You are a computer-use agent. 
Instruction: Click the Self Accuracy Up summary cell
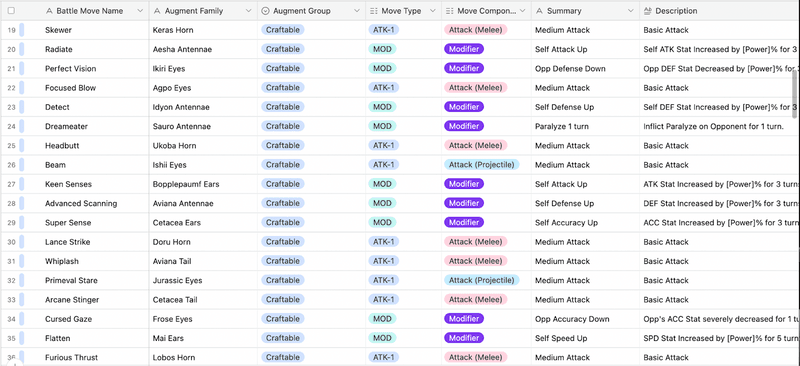pyautogui.click(x=585, y=223)
